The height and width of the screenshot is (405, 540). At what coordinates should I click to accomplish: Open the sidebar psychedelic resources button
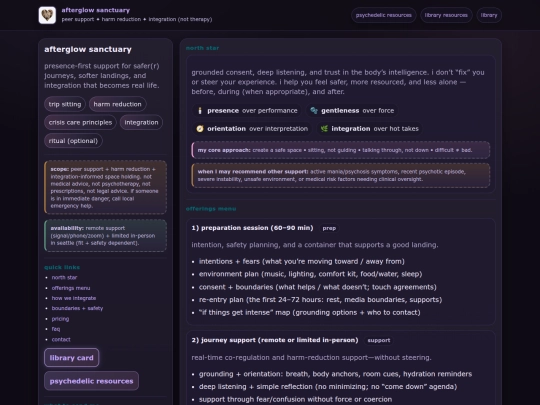(x=91, y=381)
